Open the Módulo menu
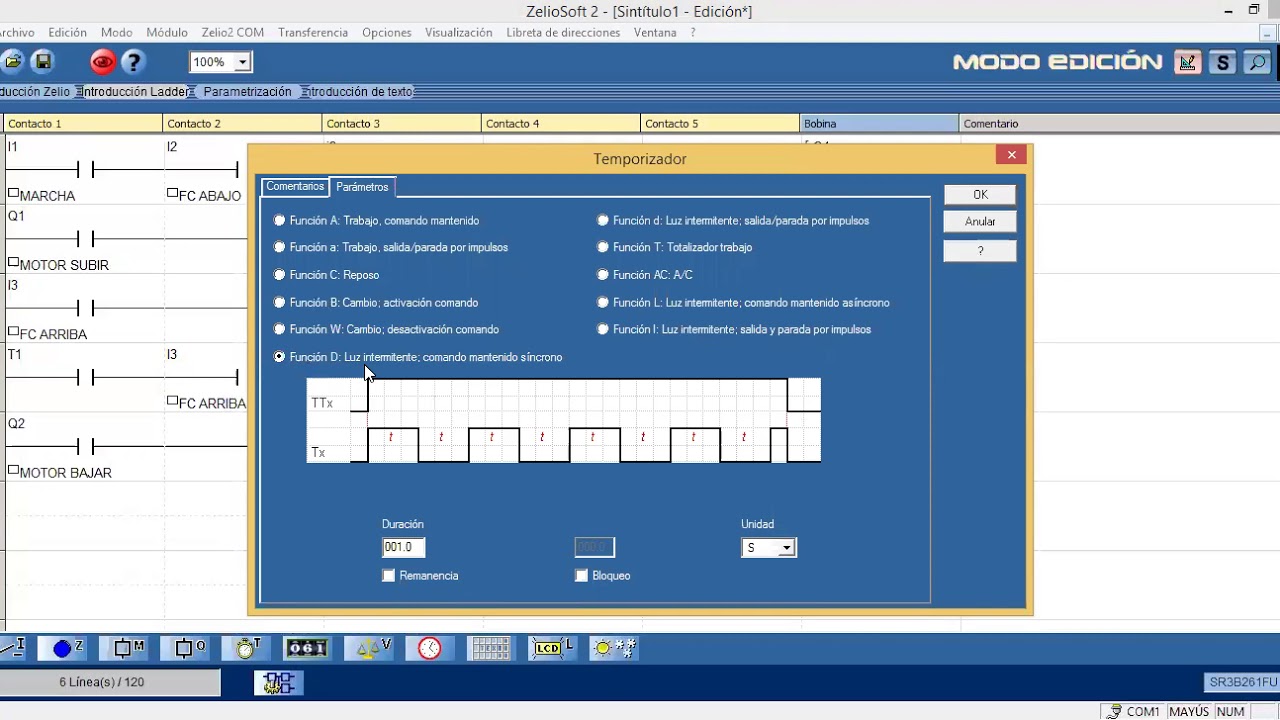Viewport: 1280px width, 720px height. click(x=167, y=32)
